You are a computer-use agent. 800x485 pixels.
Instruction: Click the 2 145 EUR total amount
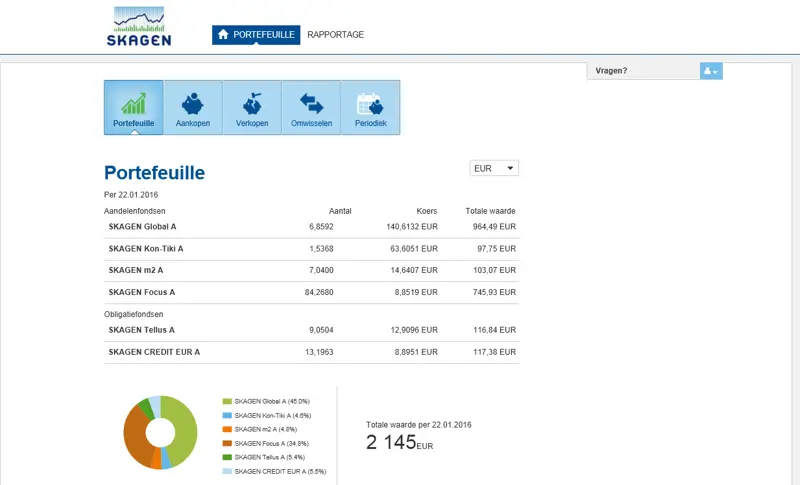click(399, 442)
